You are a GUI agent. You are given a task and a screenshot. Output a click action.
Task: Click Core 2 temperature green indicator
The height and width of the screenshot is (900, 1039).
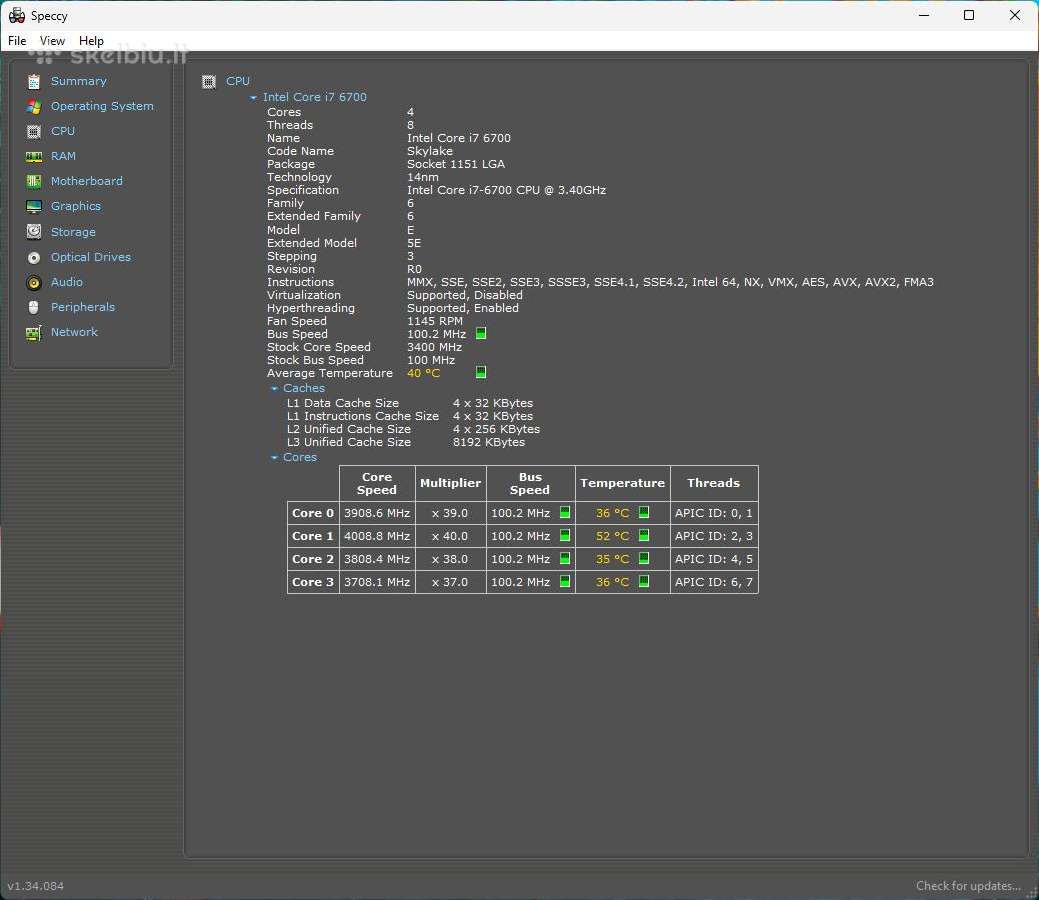(x=643, y=559)
